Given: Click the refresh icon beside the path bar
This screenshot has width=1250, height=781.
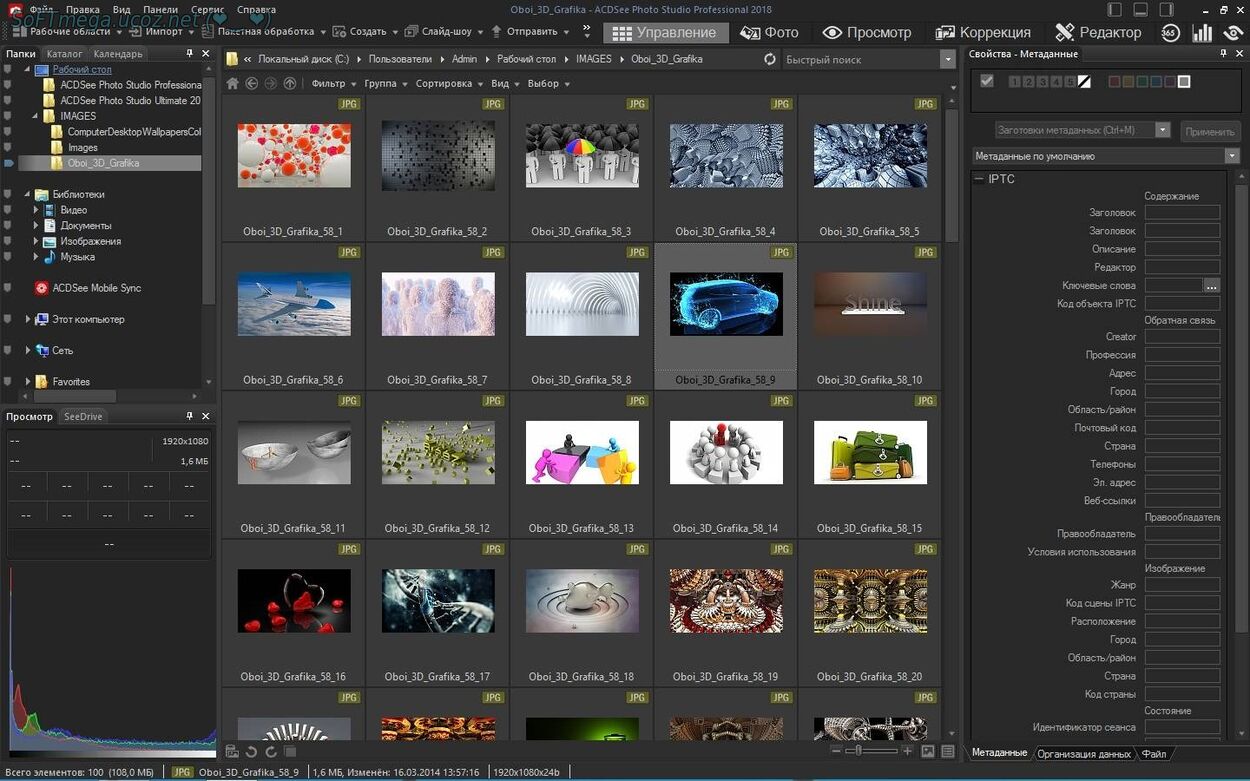Looking at the screenshot, I should pos(769,59).
